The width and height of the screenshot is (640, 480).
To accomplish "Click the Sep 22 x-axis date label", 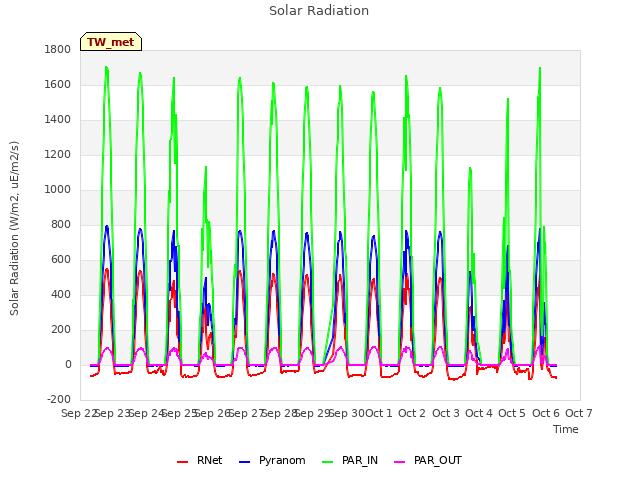I will coord(79,413).
